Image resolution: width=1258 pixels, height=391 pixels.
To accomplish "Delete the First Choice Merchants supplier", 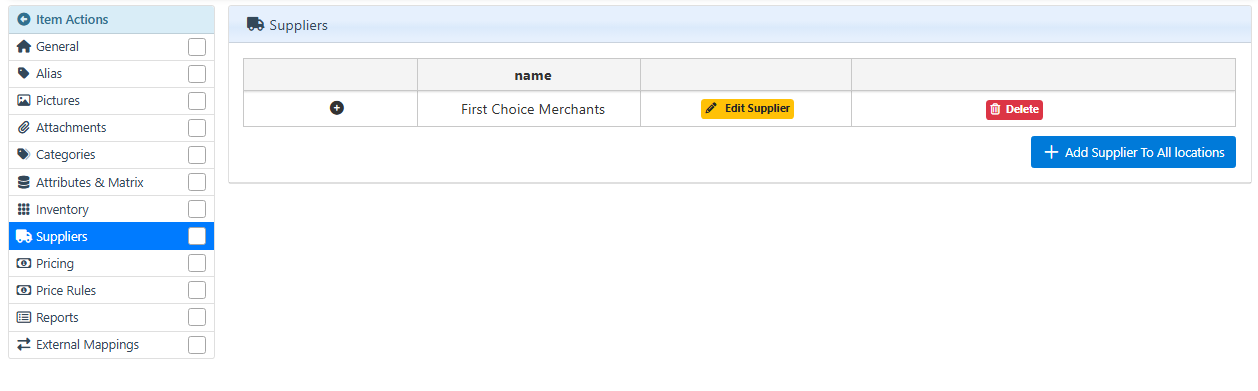I will click(1014, 109).
